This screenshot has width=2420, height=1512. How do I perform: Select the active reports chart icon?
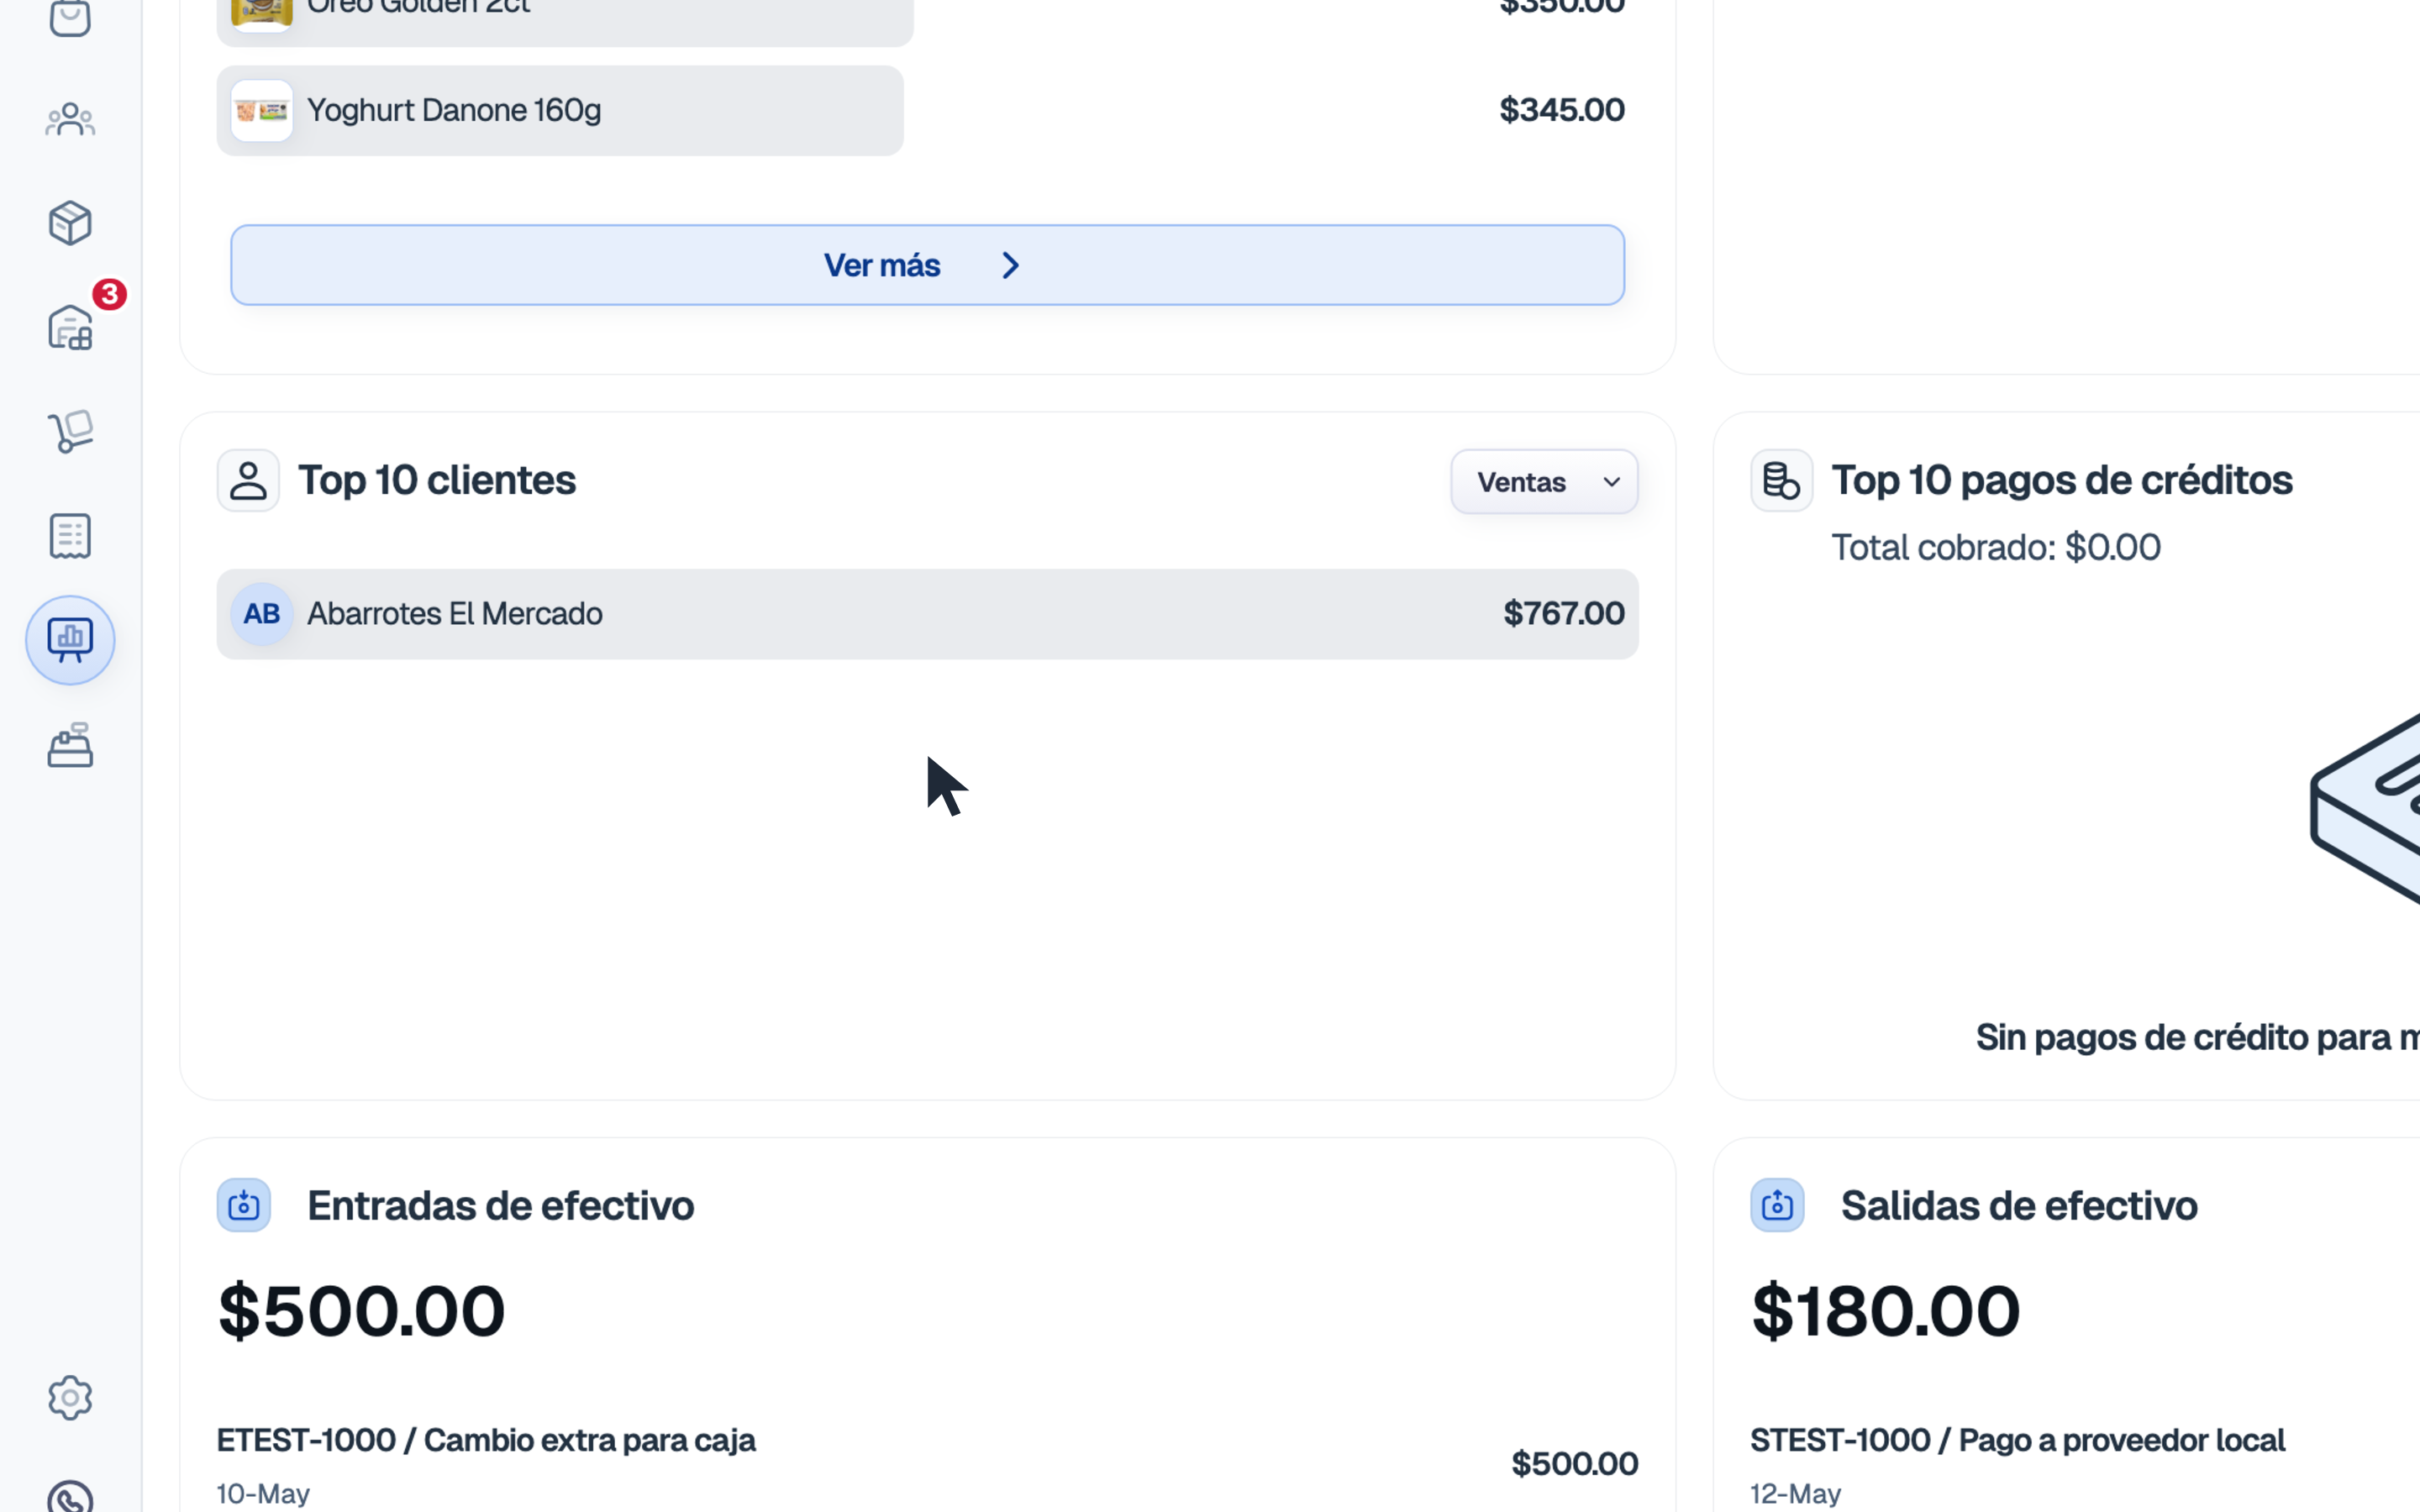(x=70, y=640)
